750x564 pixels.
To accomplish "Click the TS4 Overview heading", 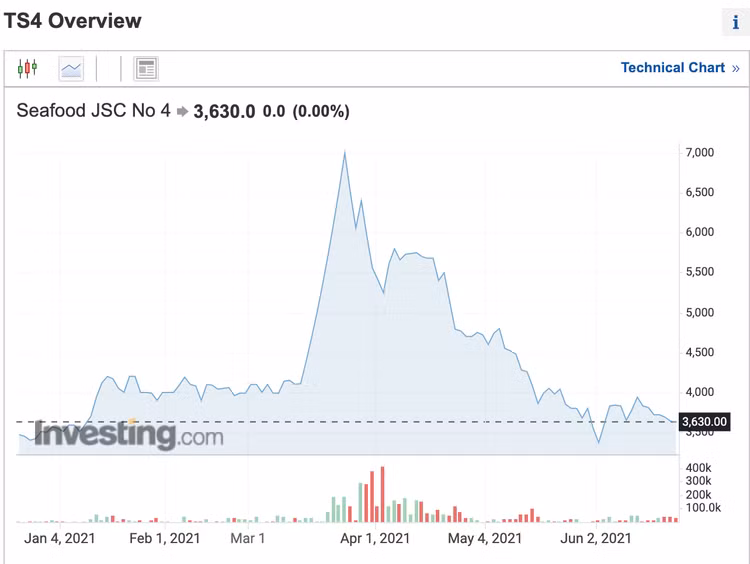I will pos(73,21).
